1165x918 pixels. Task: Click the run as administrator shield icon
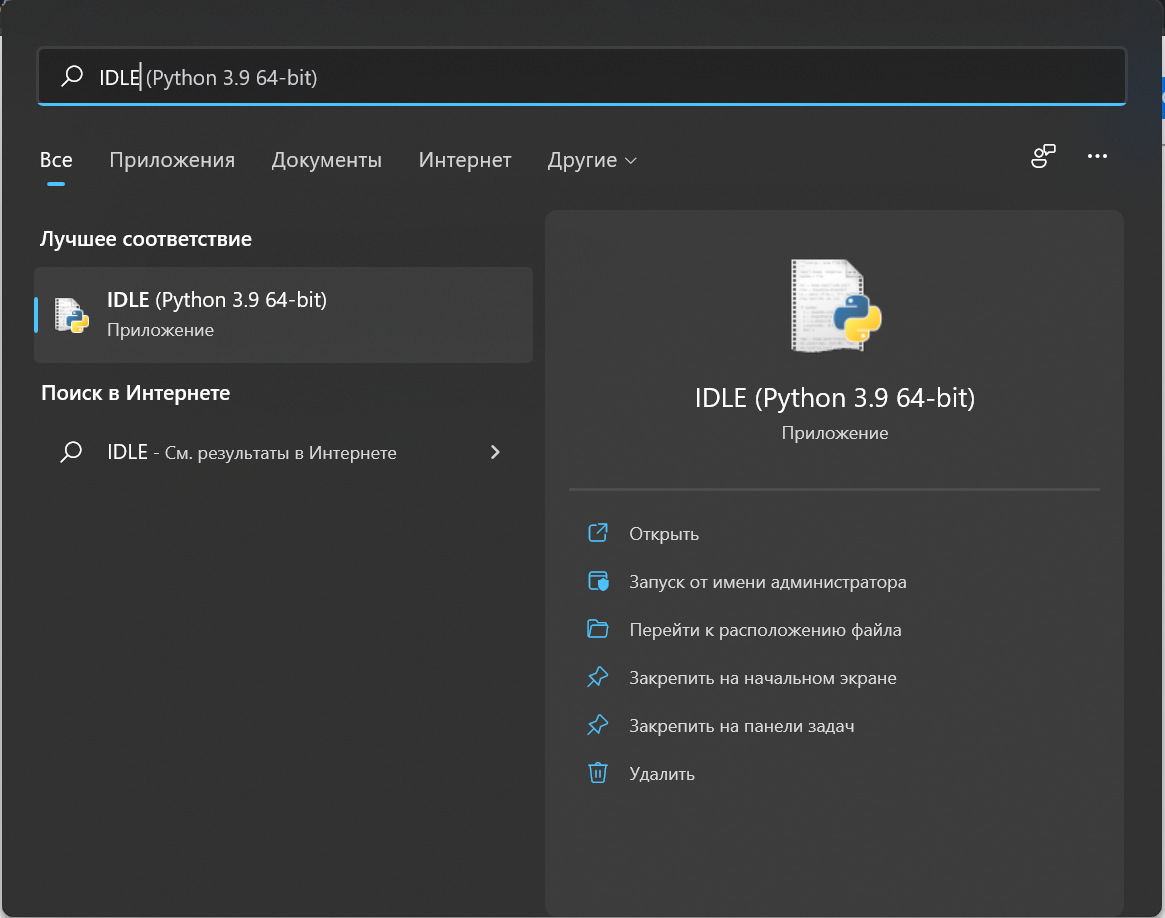point(598,581)
